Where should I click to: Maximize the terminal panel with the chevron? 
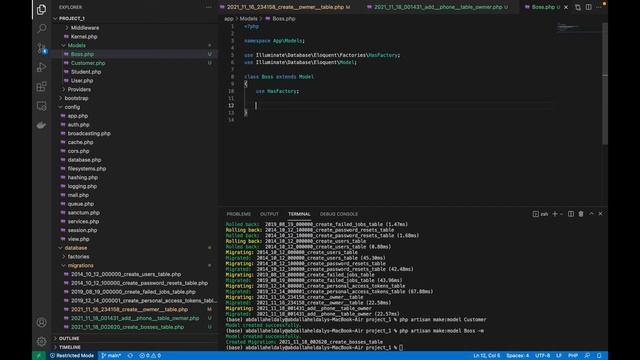591,214
